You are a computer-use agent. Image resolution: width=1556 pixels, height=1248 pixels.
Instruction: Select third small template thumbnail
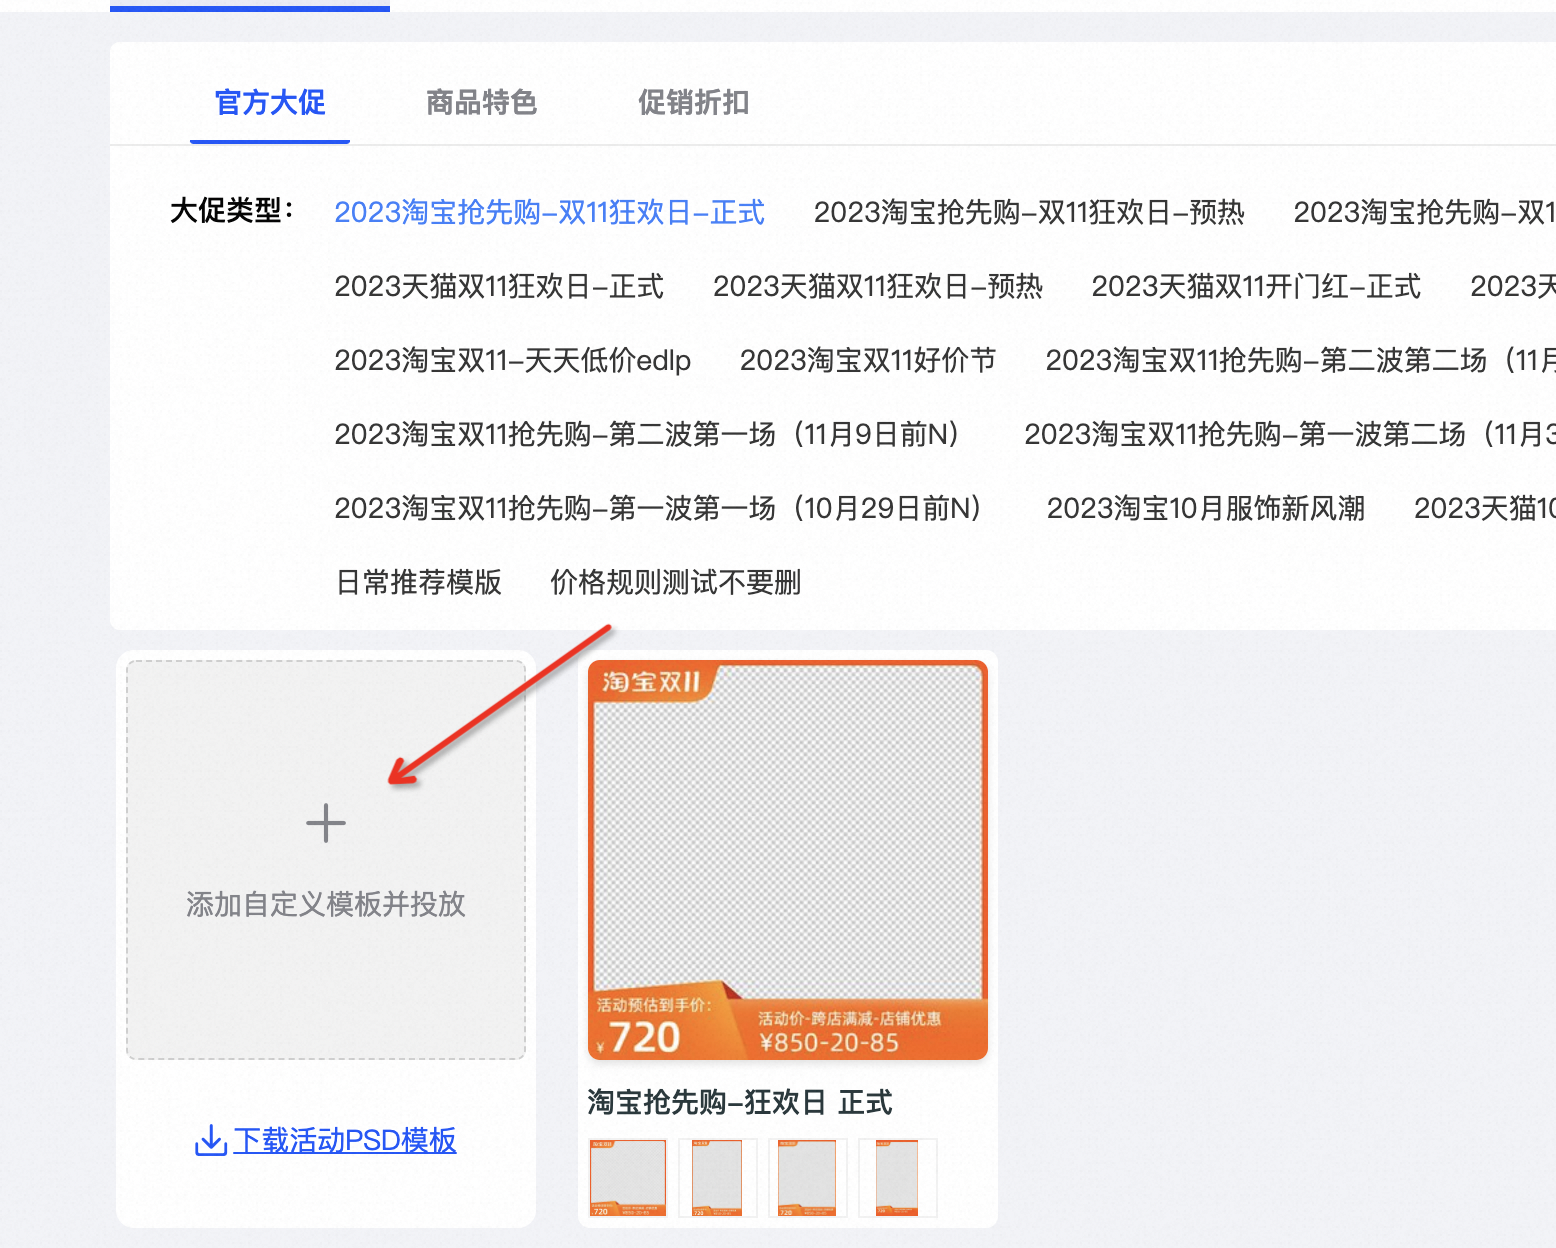coord(808,1178)
